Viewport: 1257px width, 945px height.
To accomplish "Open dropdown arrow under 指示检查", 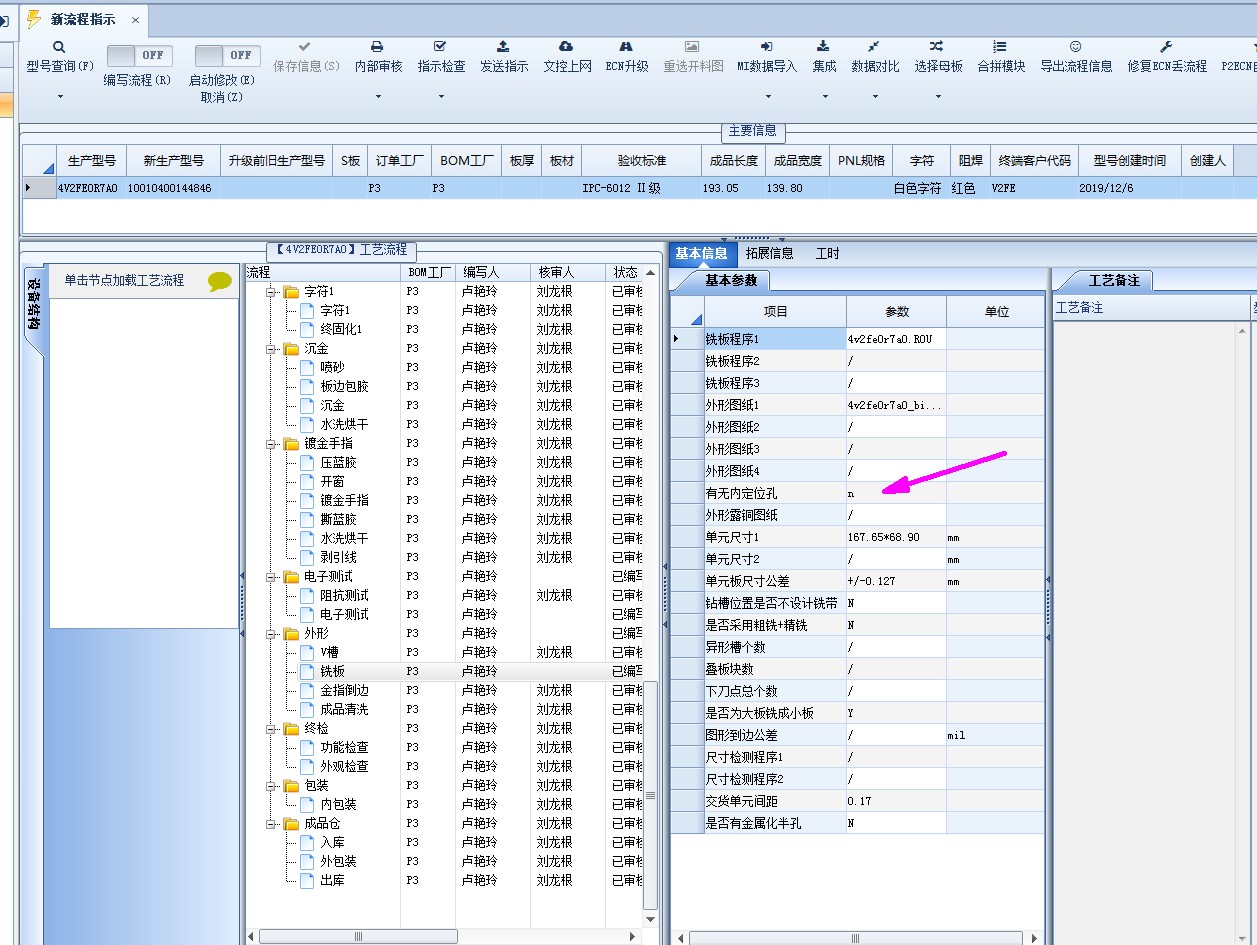I will click(x=441, y=97).
